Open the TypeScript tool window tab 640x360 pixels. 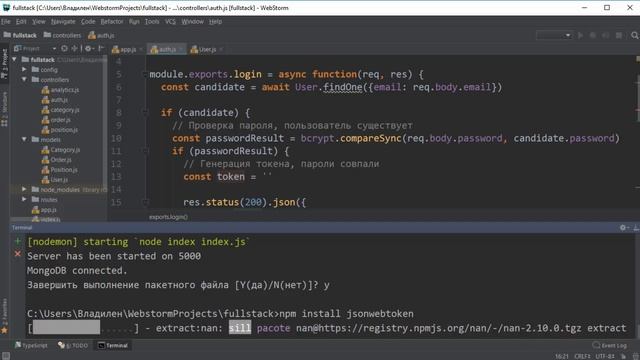pos(31,345)
